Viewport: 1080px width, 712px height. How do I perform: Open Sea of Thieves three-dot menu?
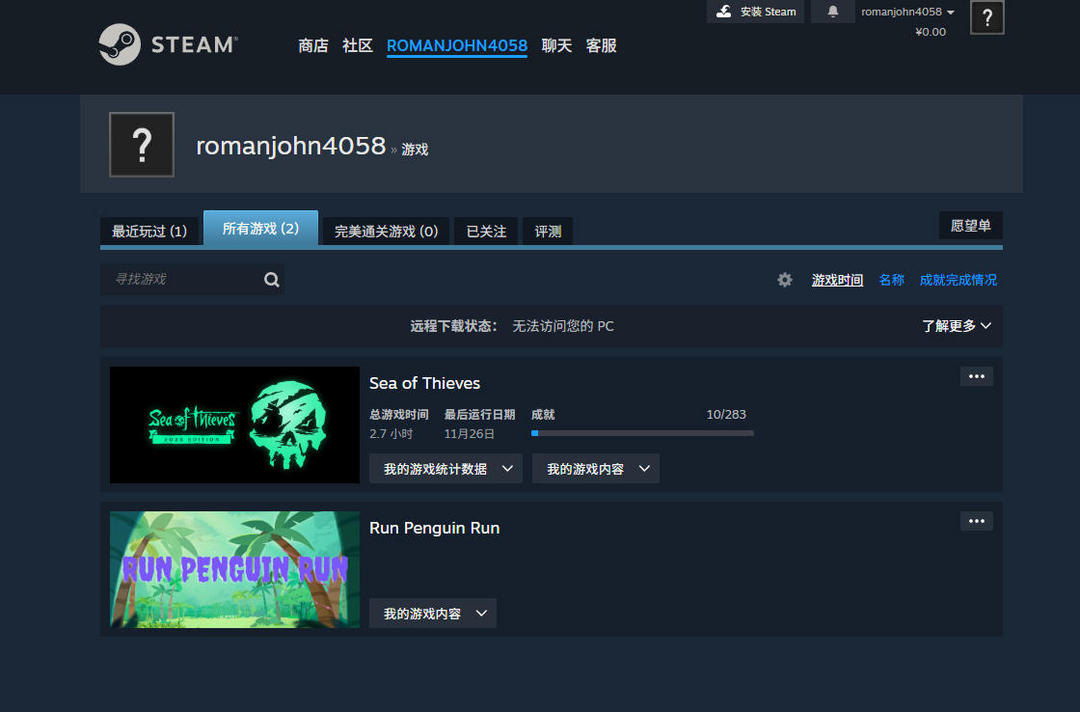pos(976,376)
